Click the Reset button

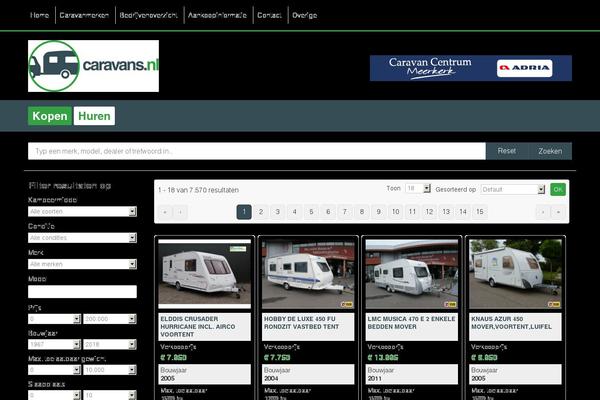pyautogui.click(x=507, y=151)
